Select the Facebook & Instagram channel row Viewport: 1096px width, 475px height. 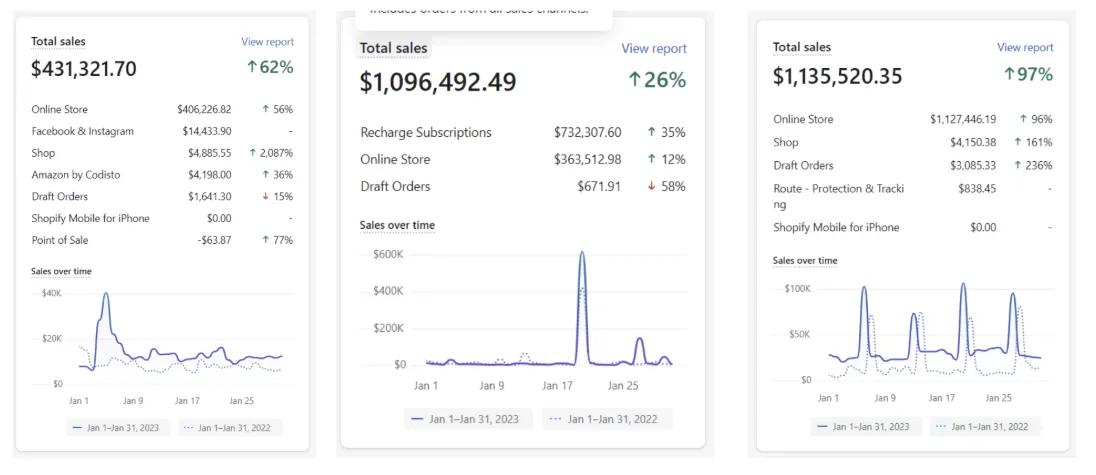[82, 131]
